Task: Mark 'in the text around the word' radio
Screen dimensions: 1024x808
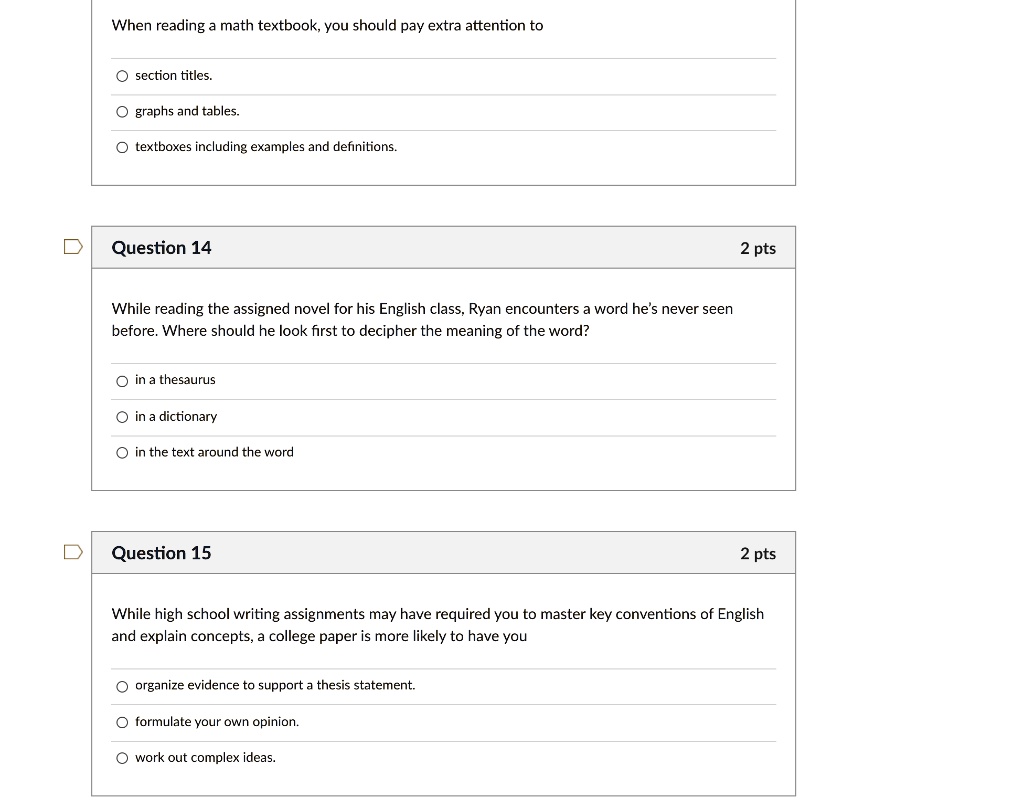Action: click(x=122, y=453)
